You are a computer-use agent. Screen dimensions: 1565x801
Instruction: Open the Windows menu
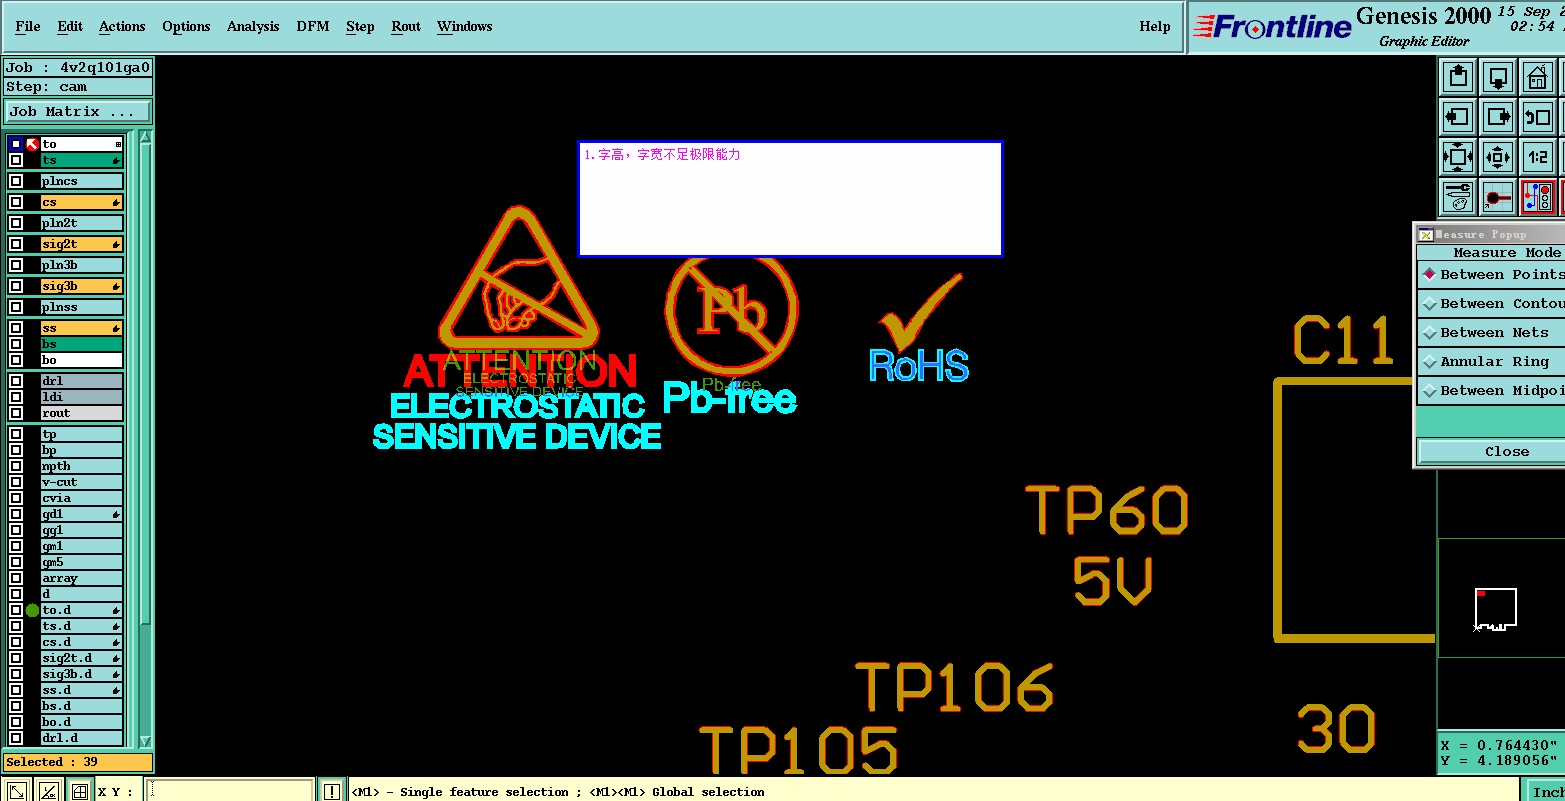pos(464,26)
